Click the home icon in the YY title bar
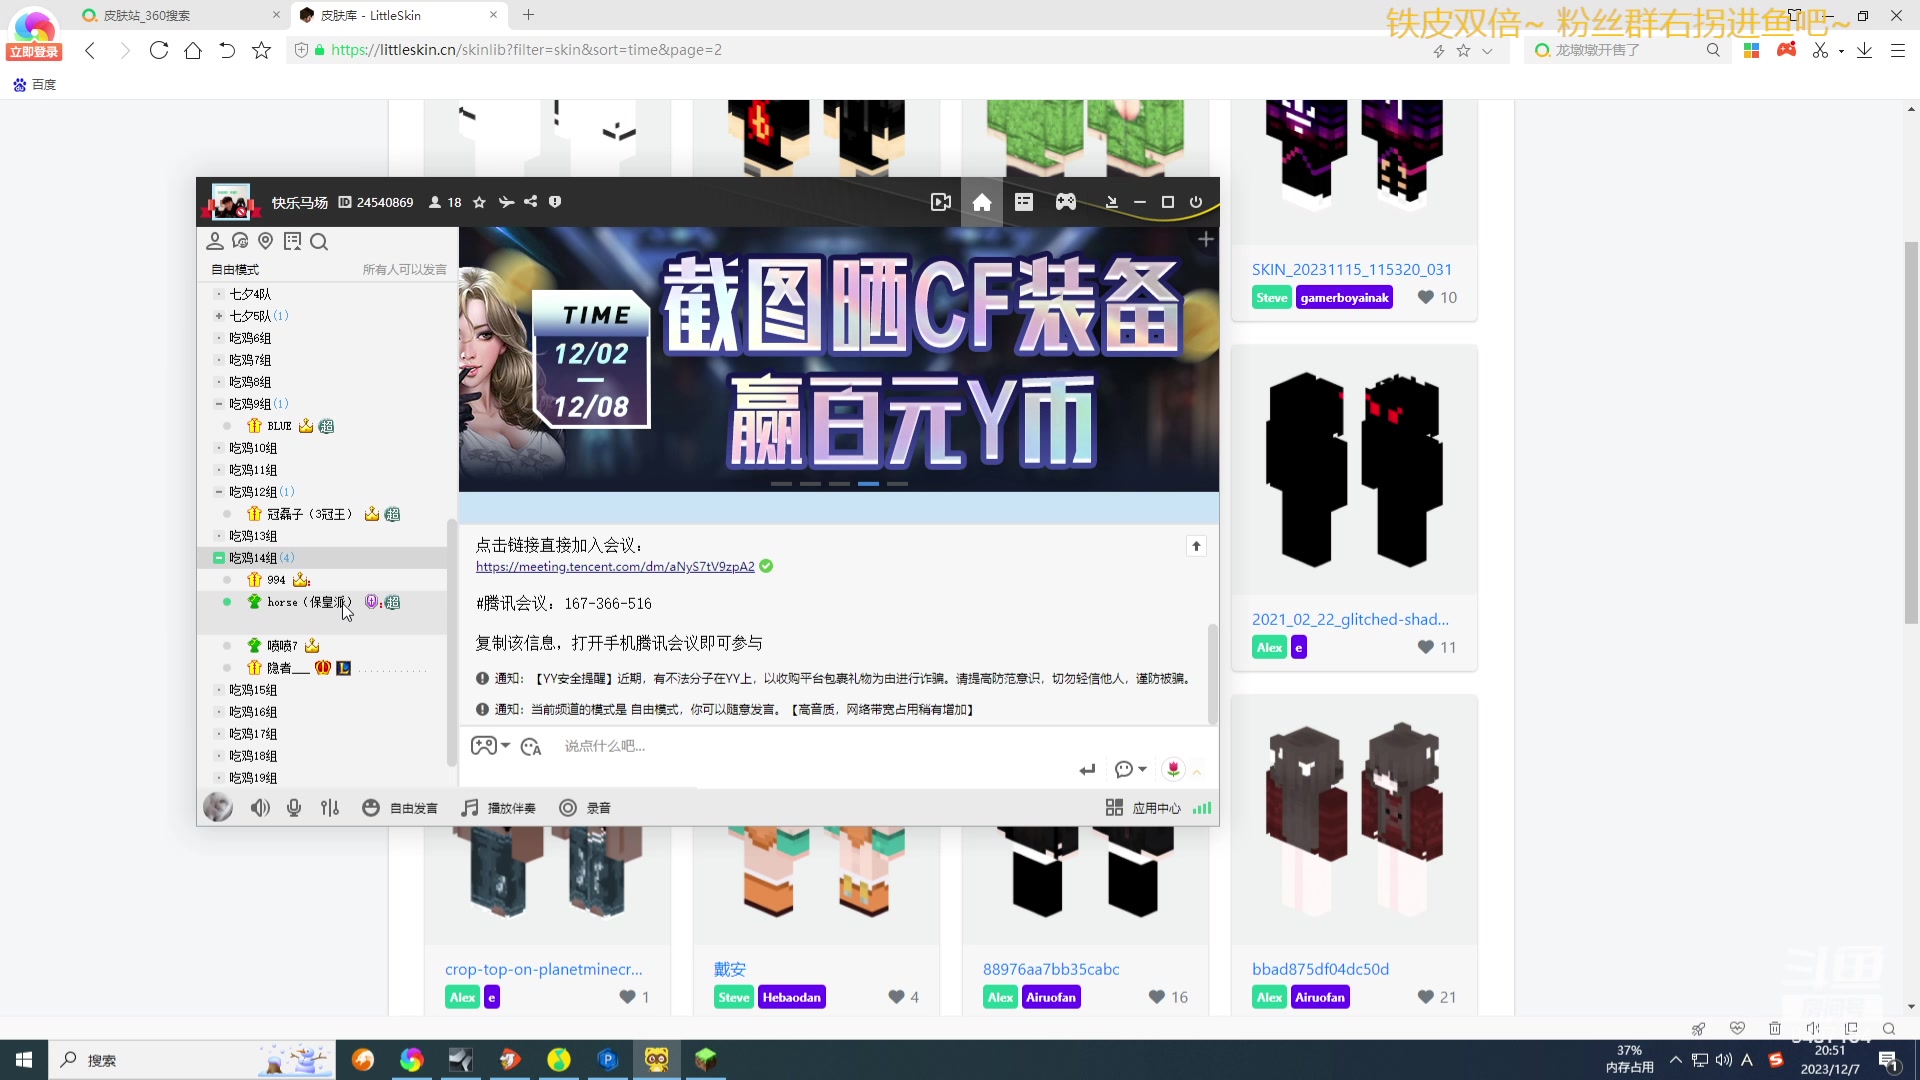The width and height of the screenshot is (1920, 1080). pyautogui.click(x=982, y=201)
